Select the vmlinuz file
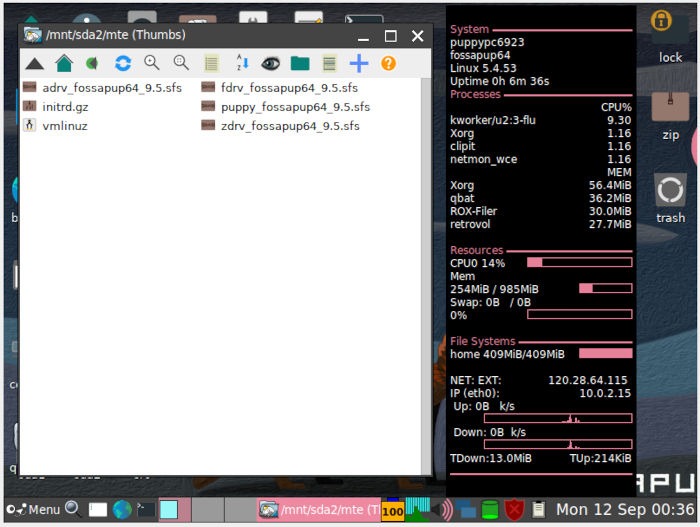Viewport: 700px width, 527px height. point(55,126)
